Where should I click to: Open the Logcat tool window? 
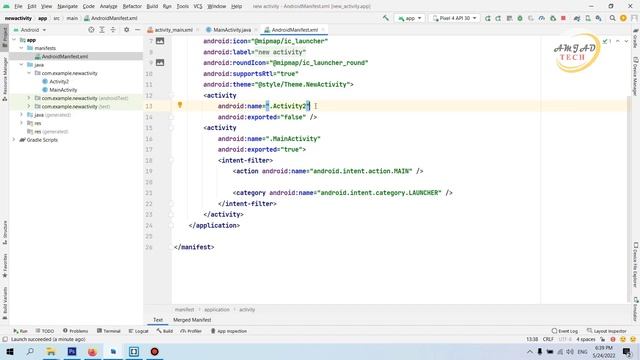pyautogui.click(x=138, y=331)
